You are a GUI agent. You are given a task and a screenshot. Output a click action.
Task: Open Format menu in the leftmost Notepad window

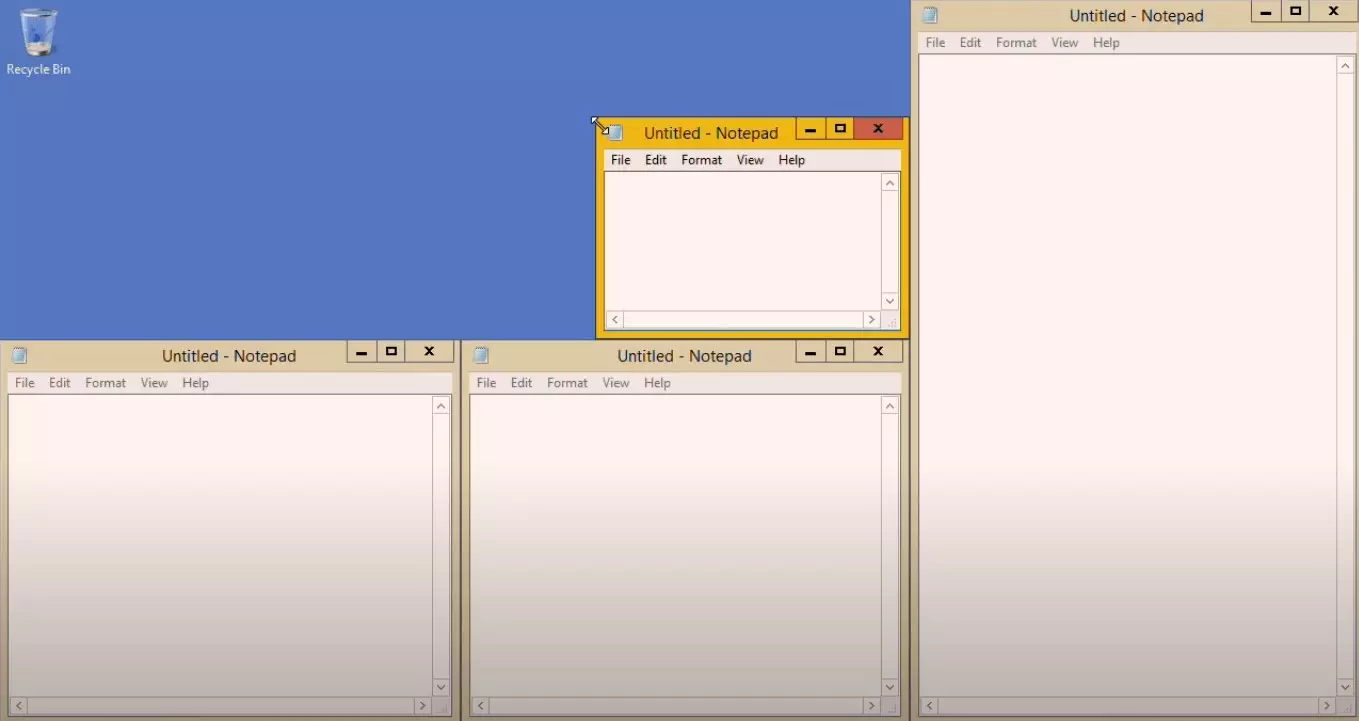[105, 383]
